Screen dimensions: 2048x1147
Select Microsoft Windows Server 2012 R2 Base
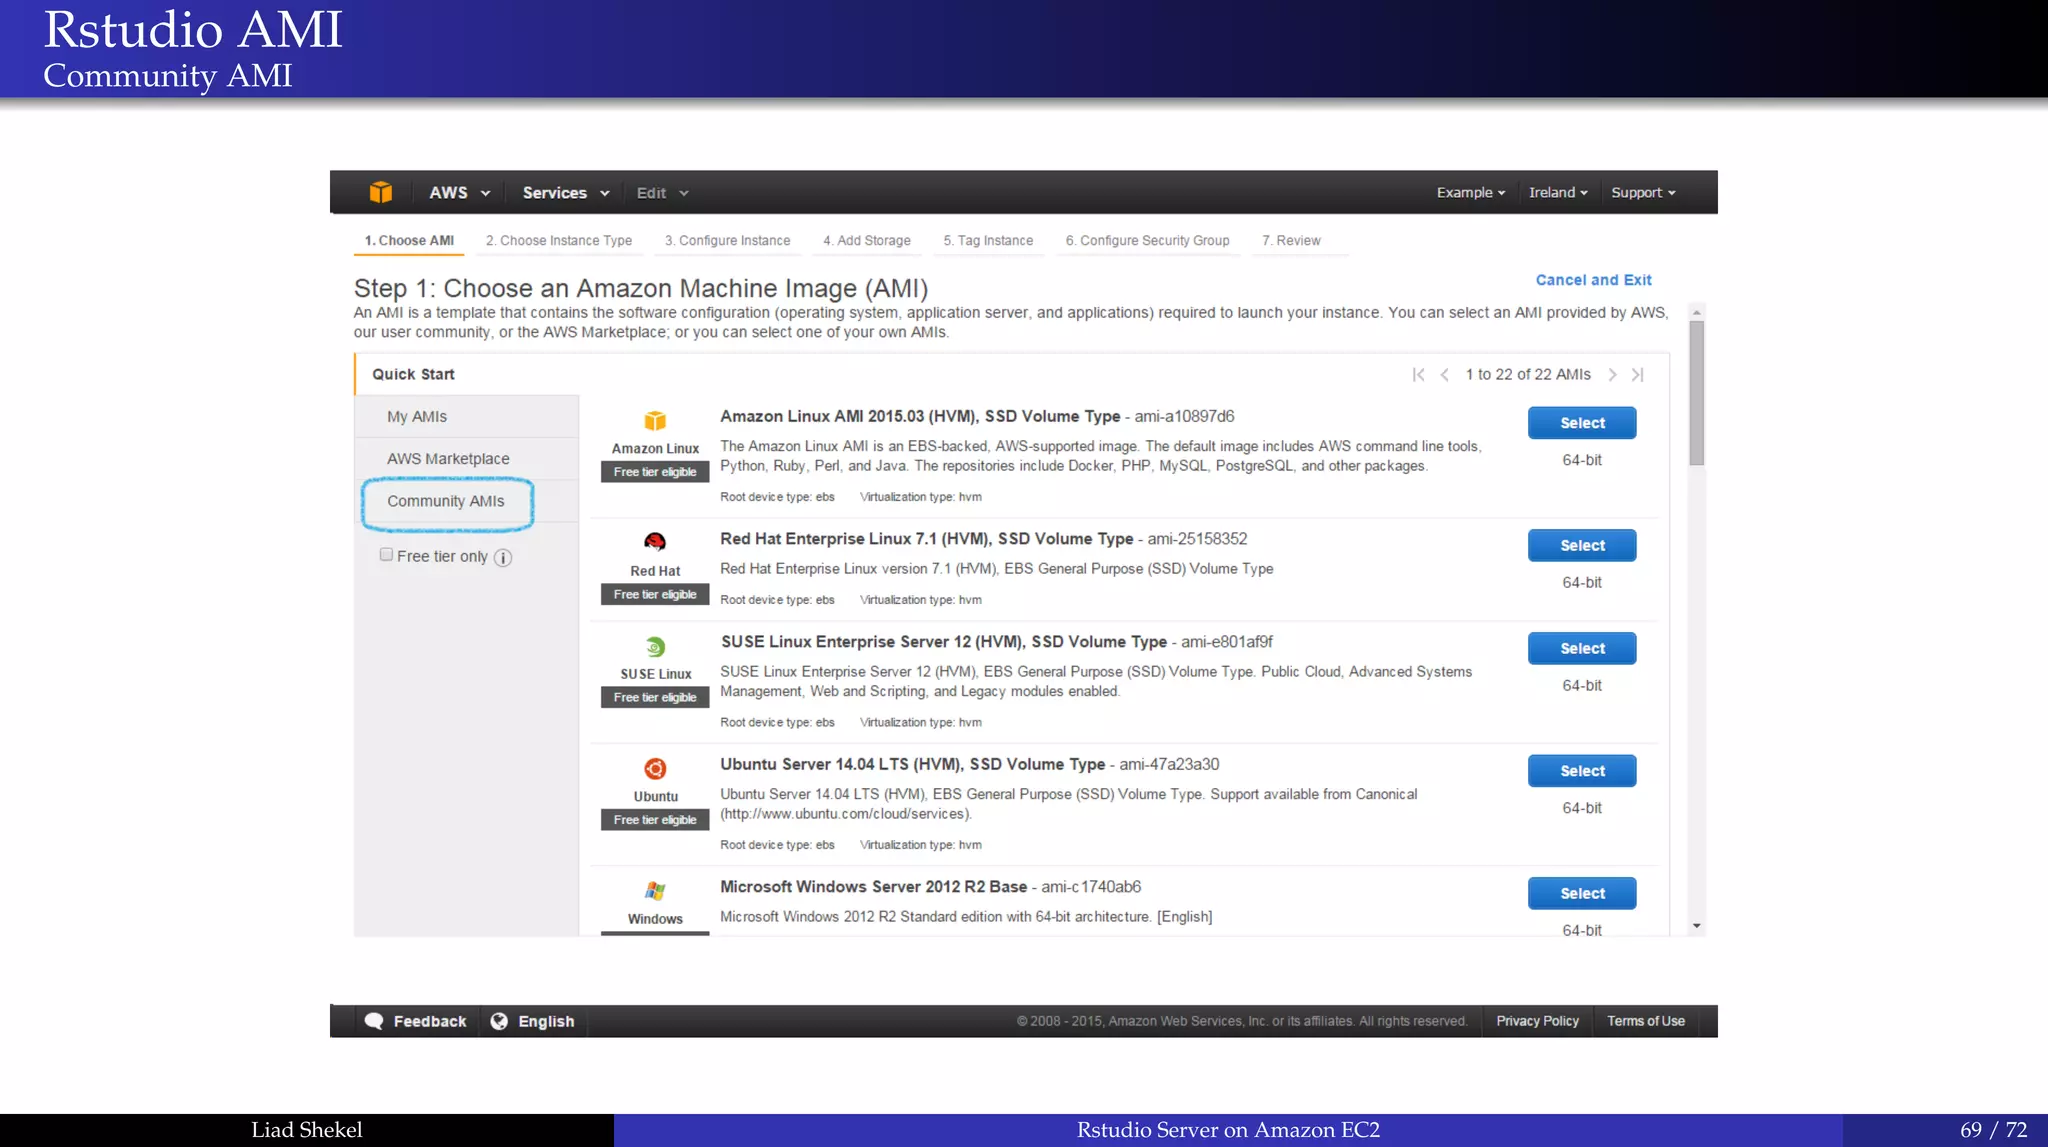[1582, 894]
